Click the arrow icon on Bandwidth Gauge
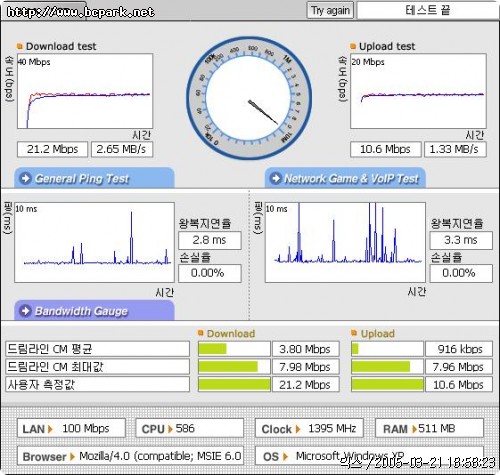The image size is (500, 475). 26,311
